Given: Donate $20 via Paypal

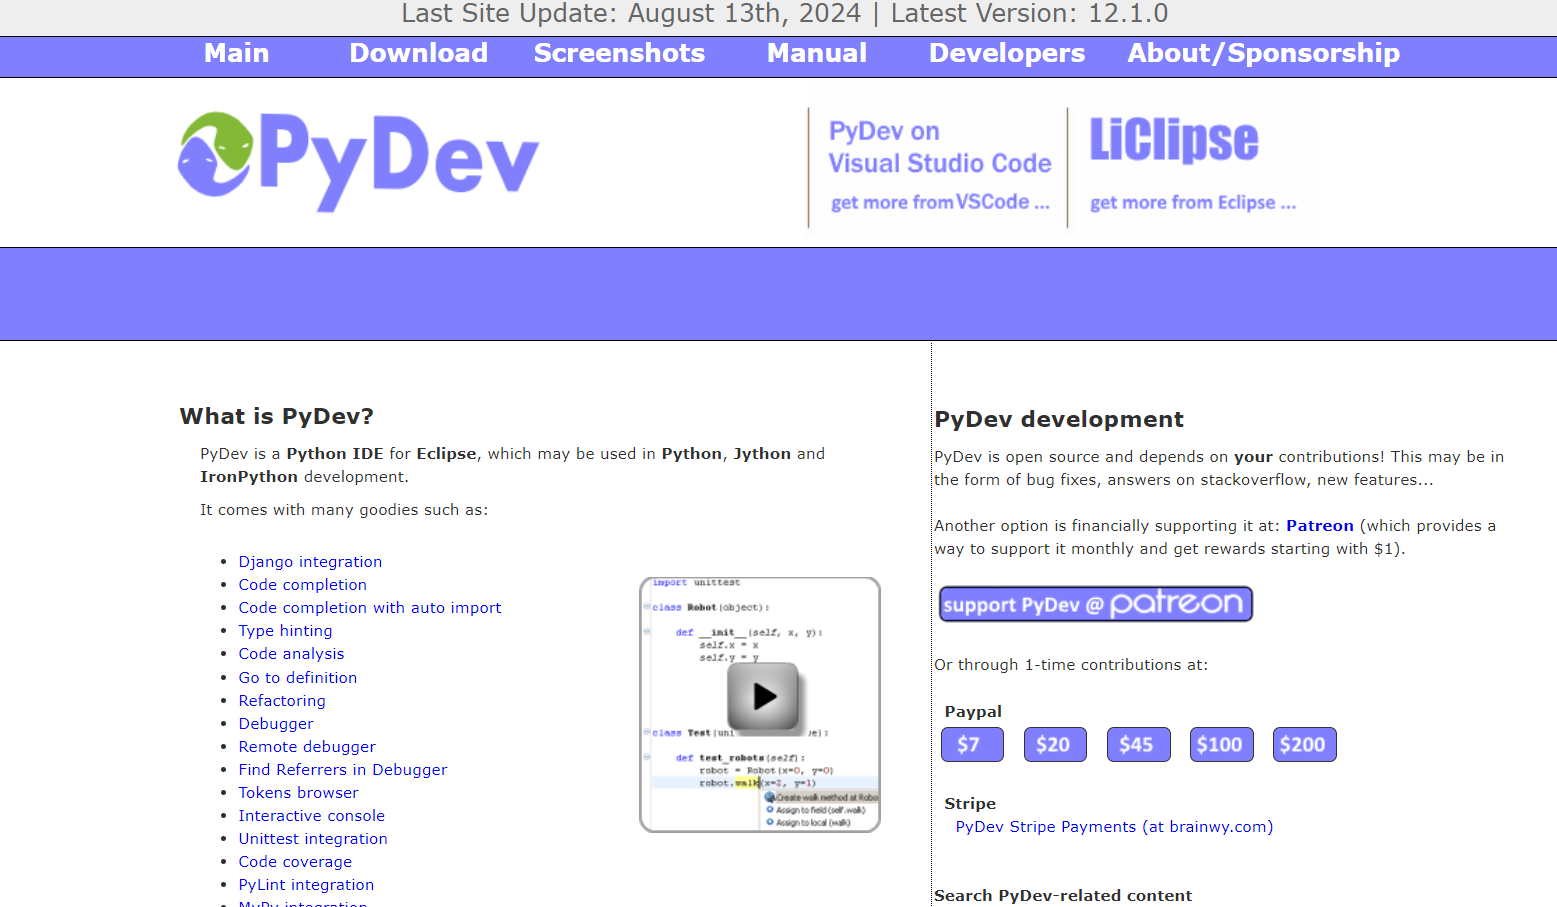Looking at the screenshot, I should click(1055, 744).
